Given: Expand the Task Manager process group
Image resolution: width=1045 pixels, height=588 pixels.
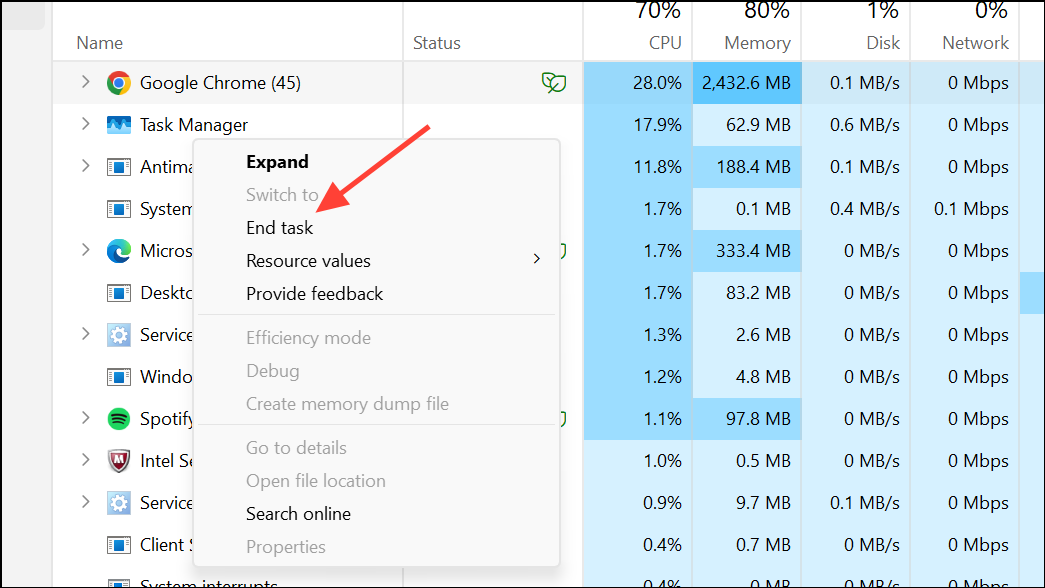Looking at the screenshot, I should click(86, 125).
